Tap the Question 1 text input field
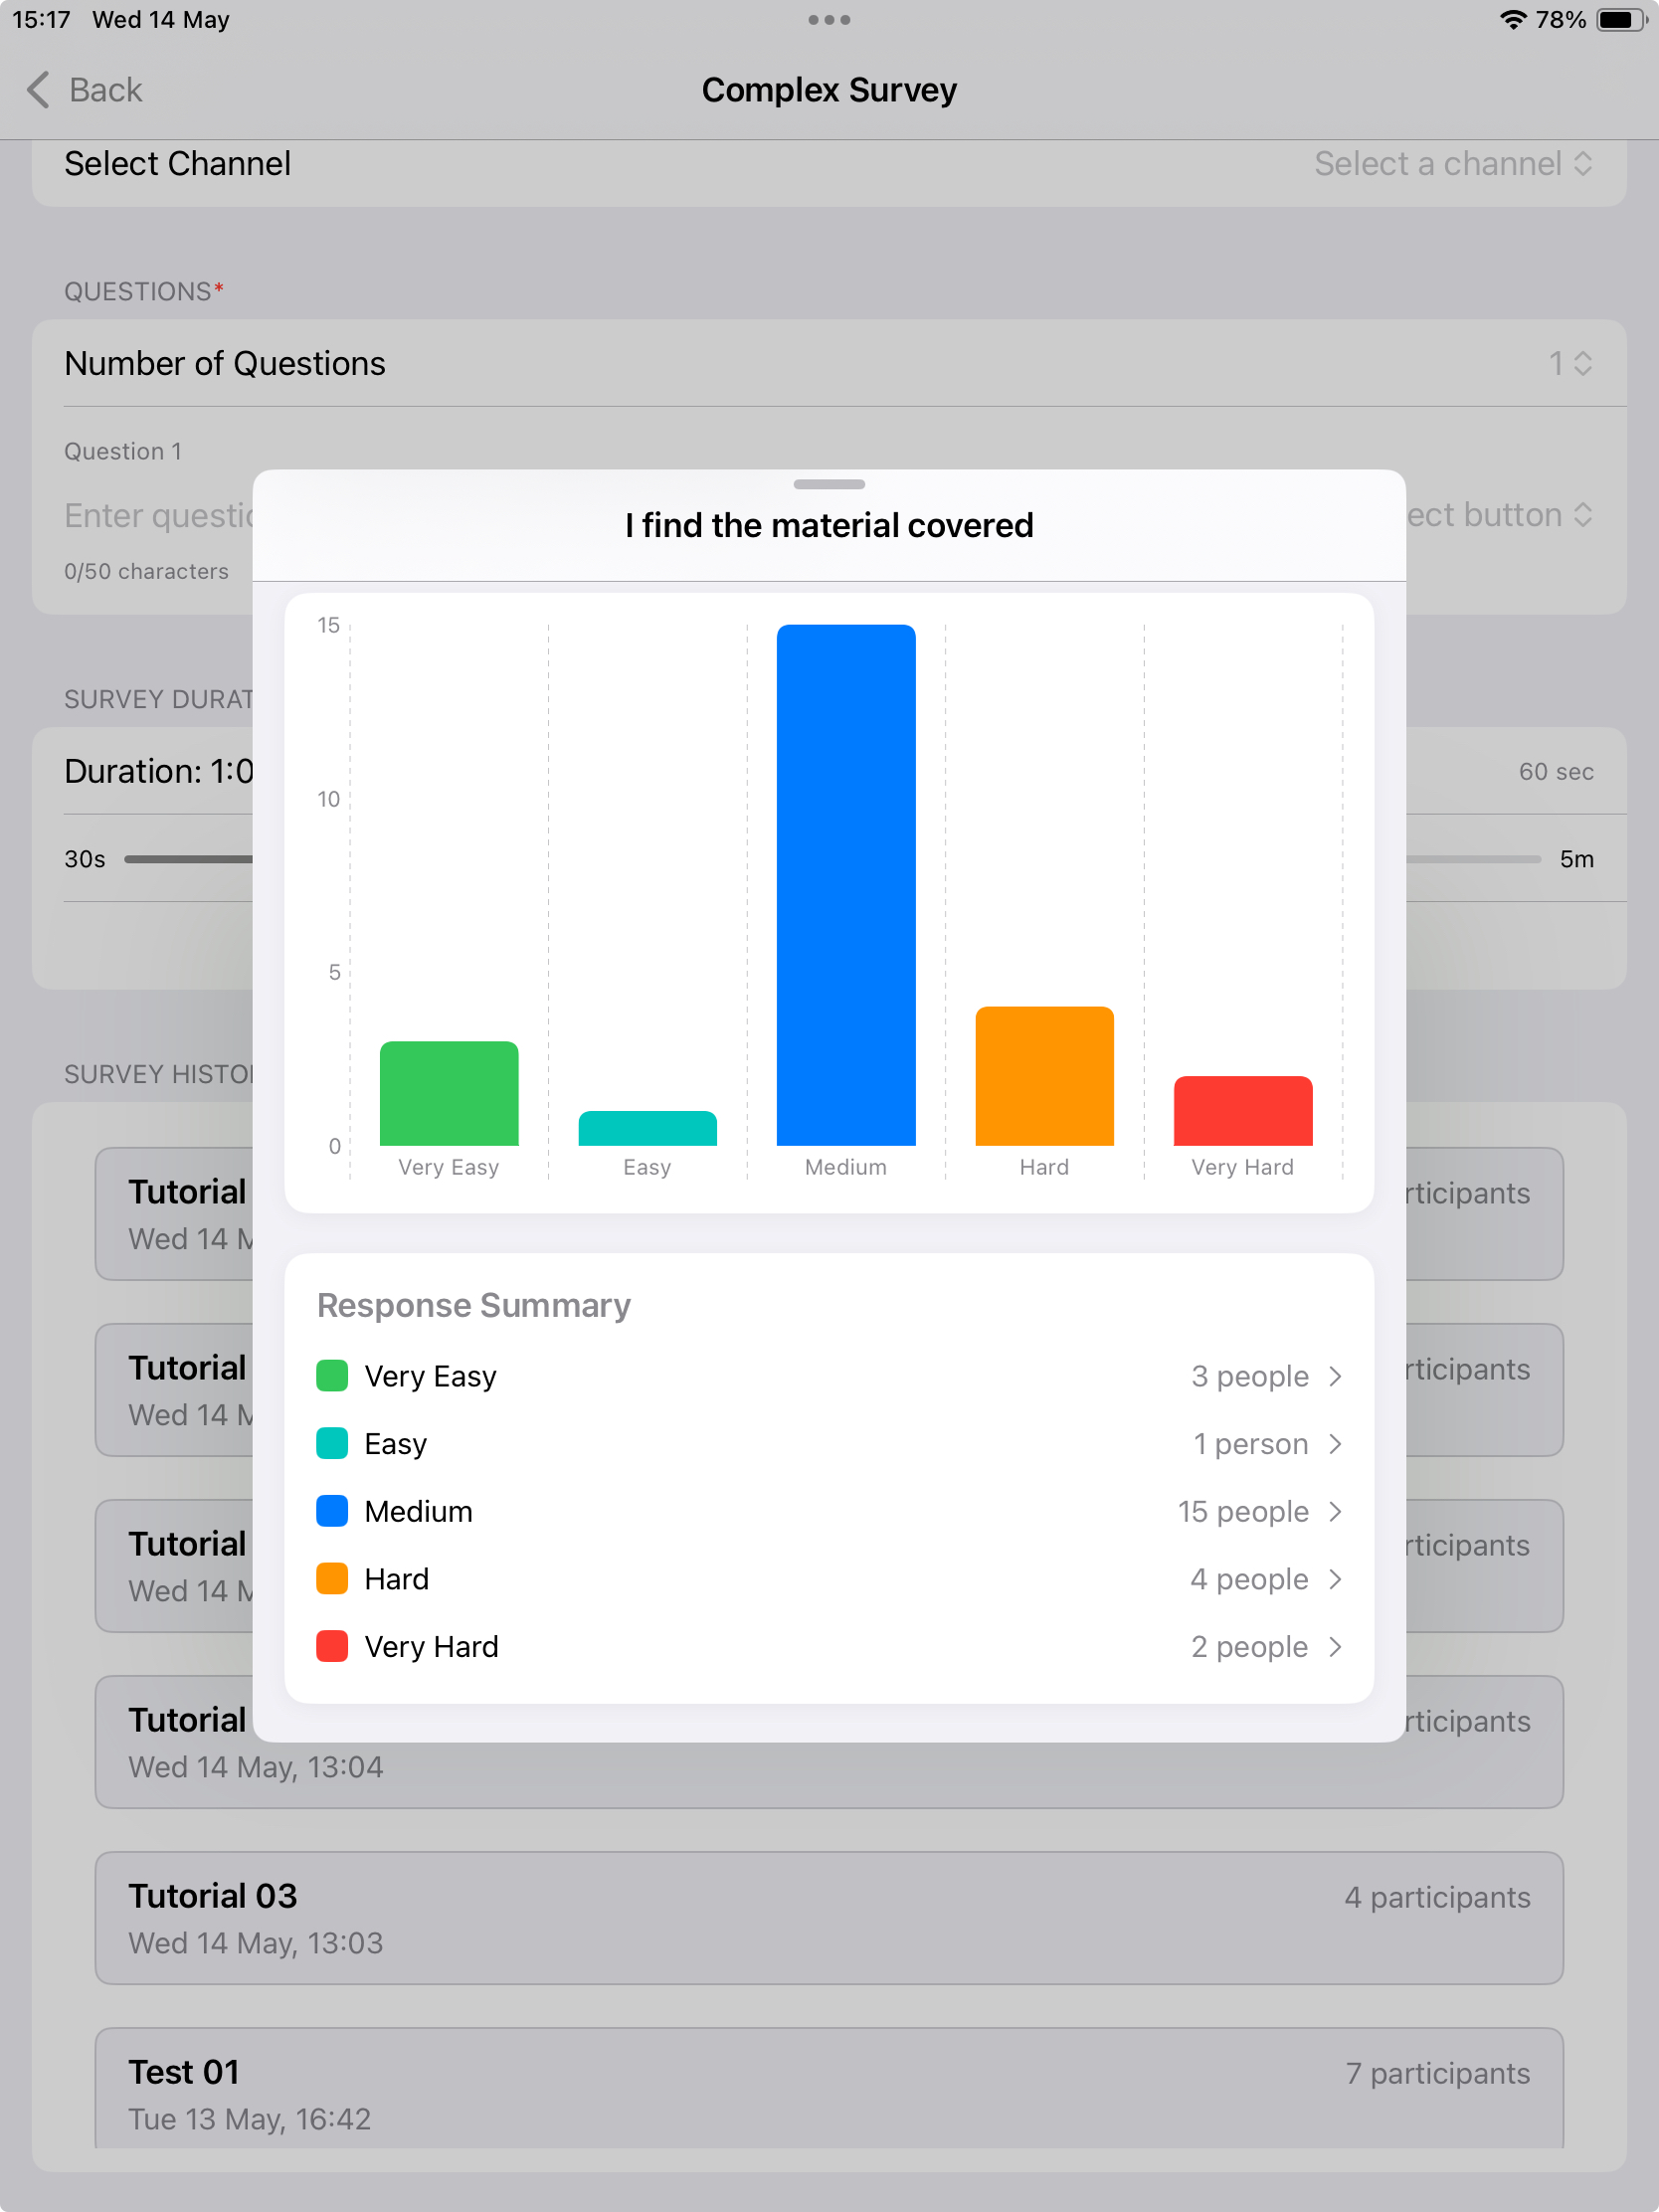1659x2212 pixels. coord(158,515)
